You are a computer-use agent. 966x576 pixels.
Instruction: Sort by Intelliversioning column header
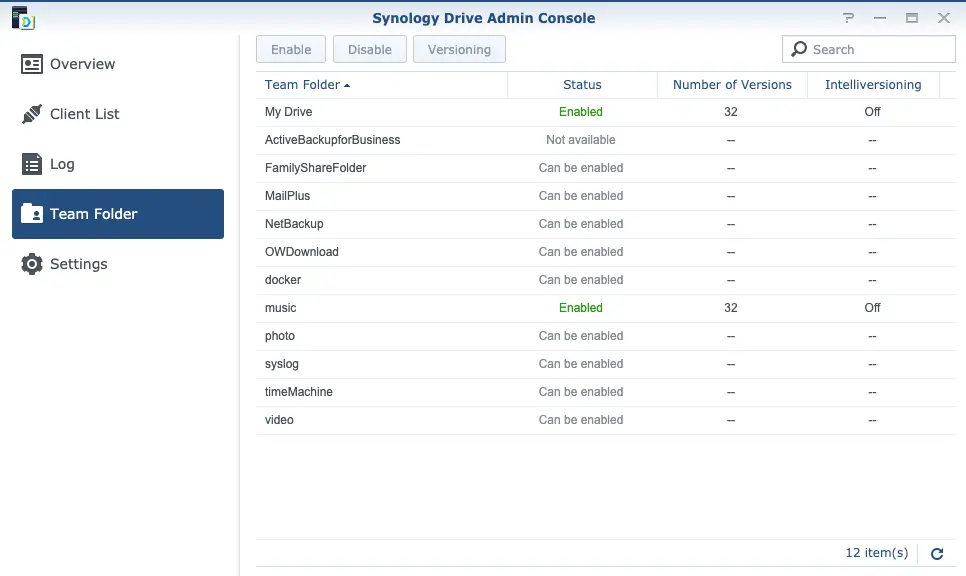coord(873,85)
